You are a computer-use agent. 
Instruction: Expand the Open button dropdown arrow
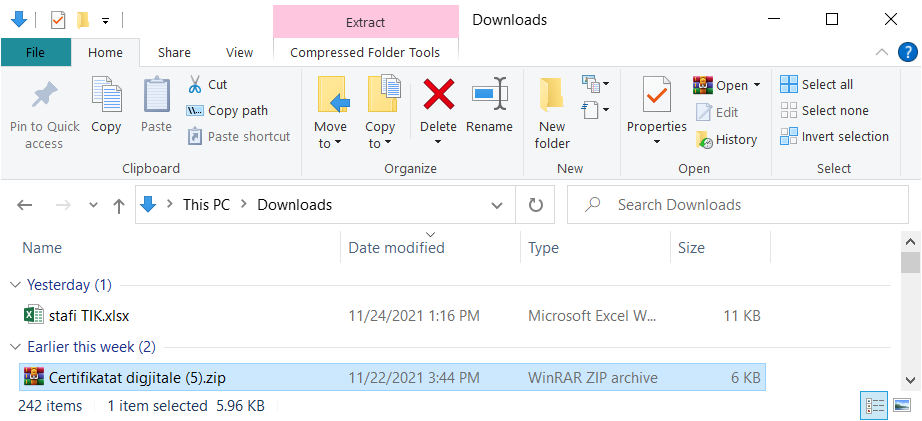coord(757,85)
